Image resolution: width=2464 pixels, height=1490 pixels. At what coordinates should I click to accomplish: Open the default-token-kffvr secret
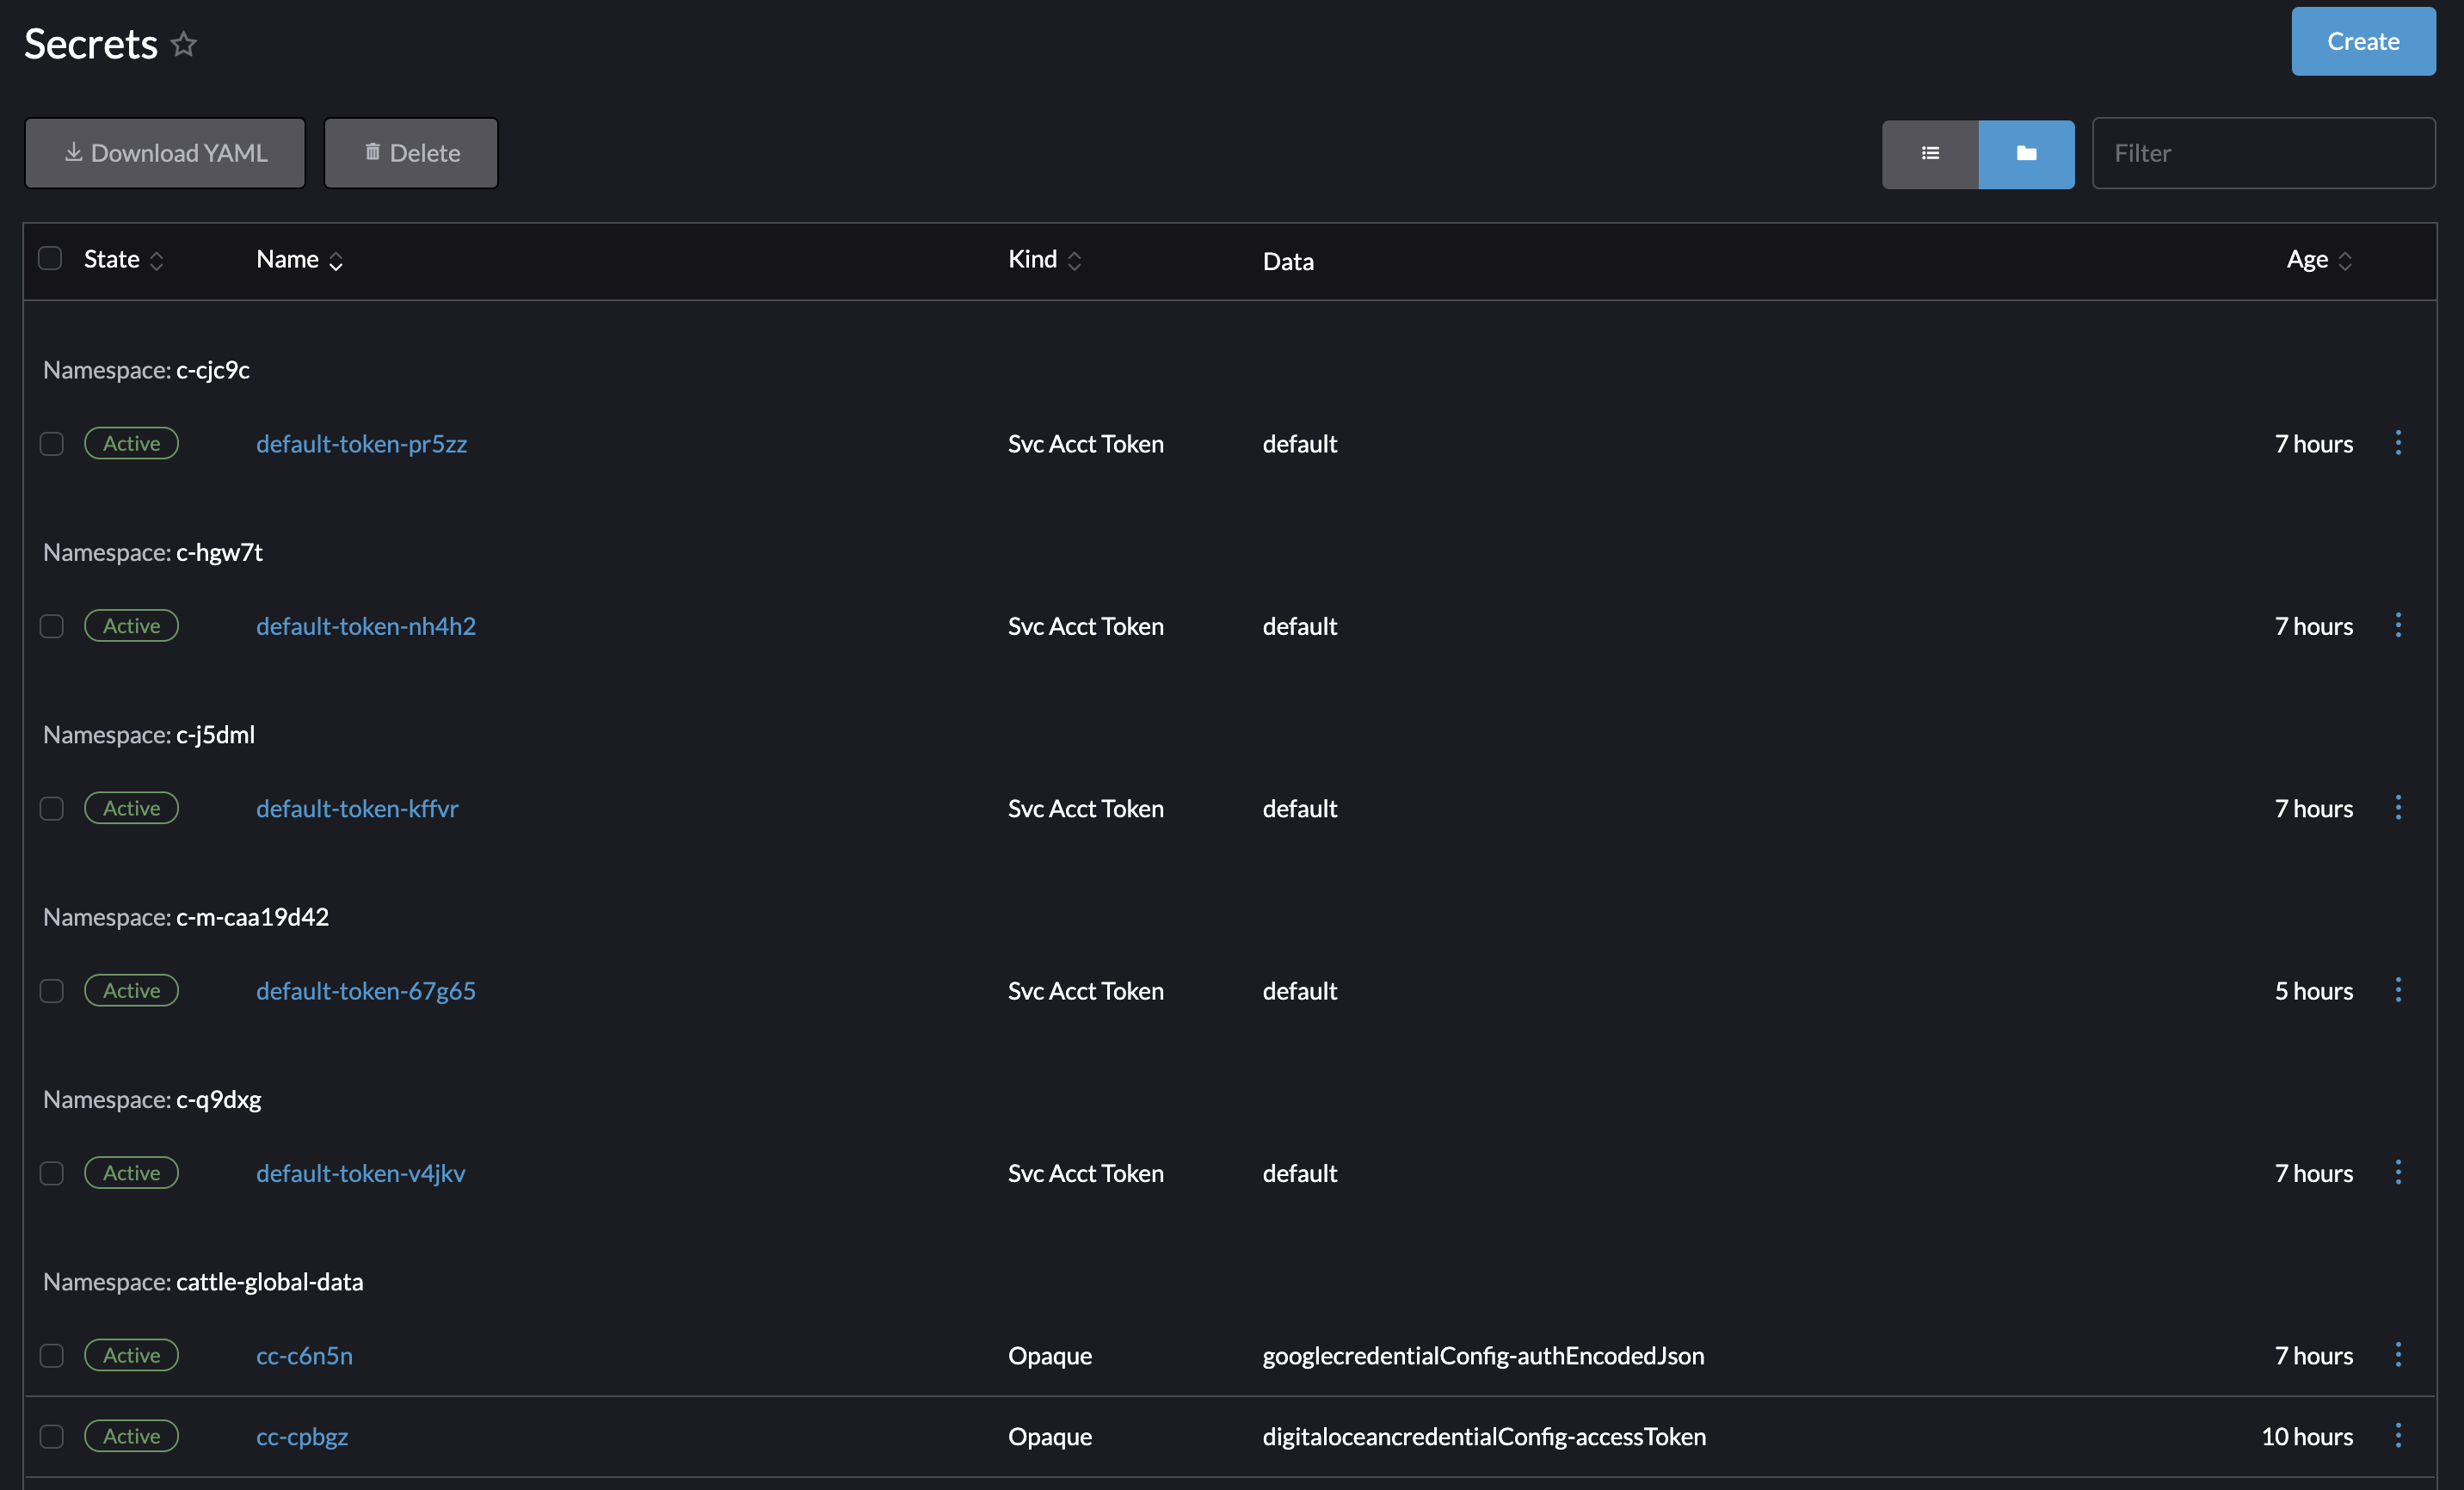(357, 808)
